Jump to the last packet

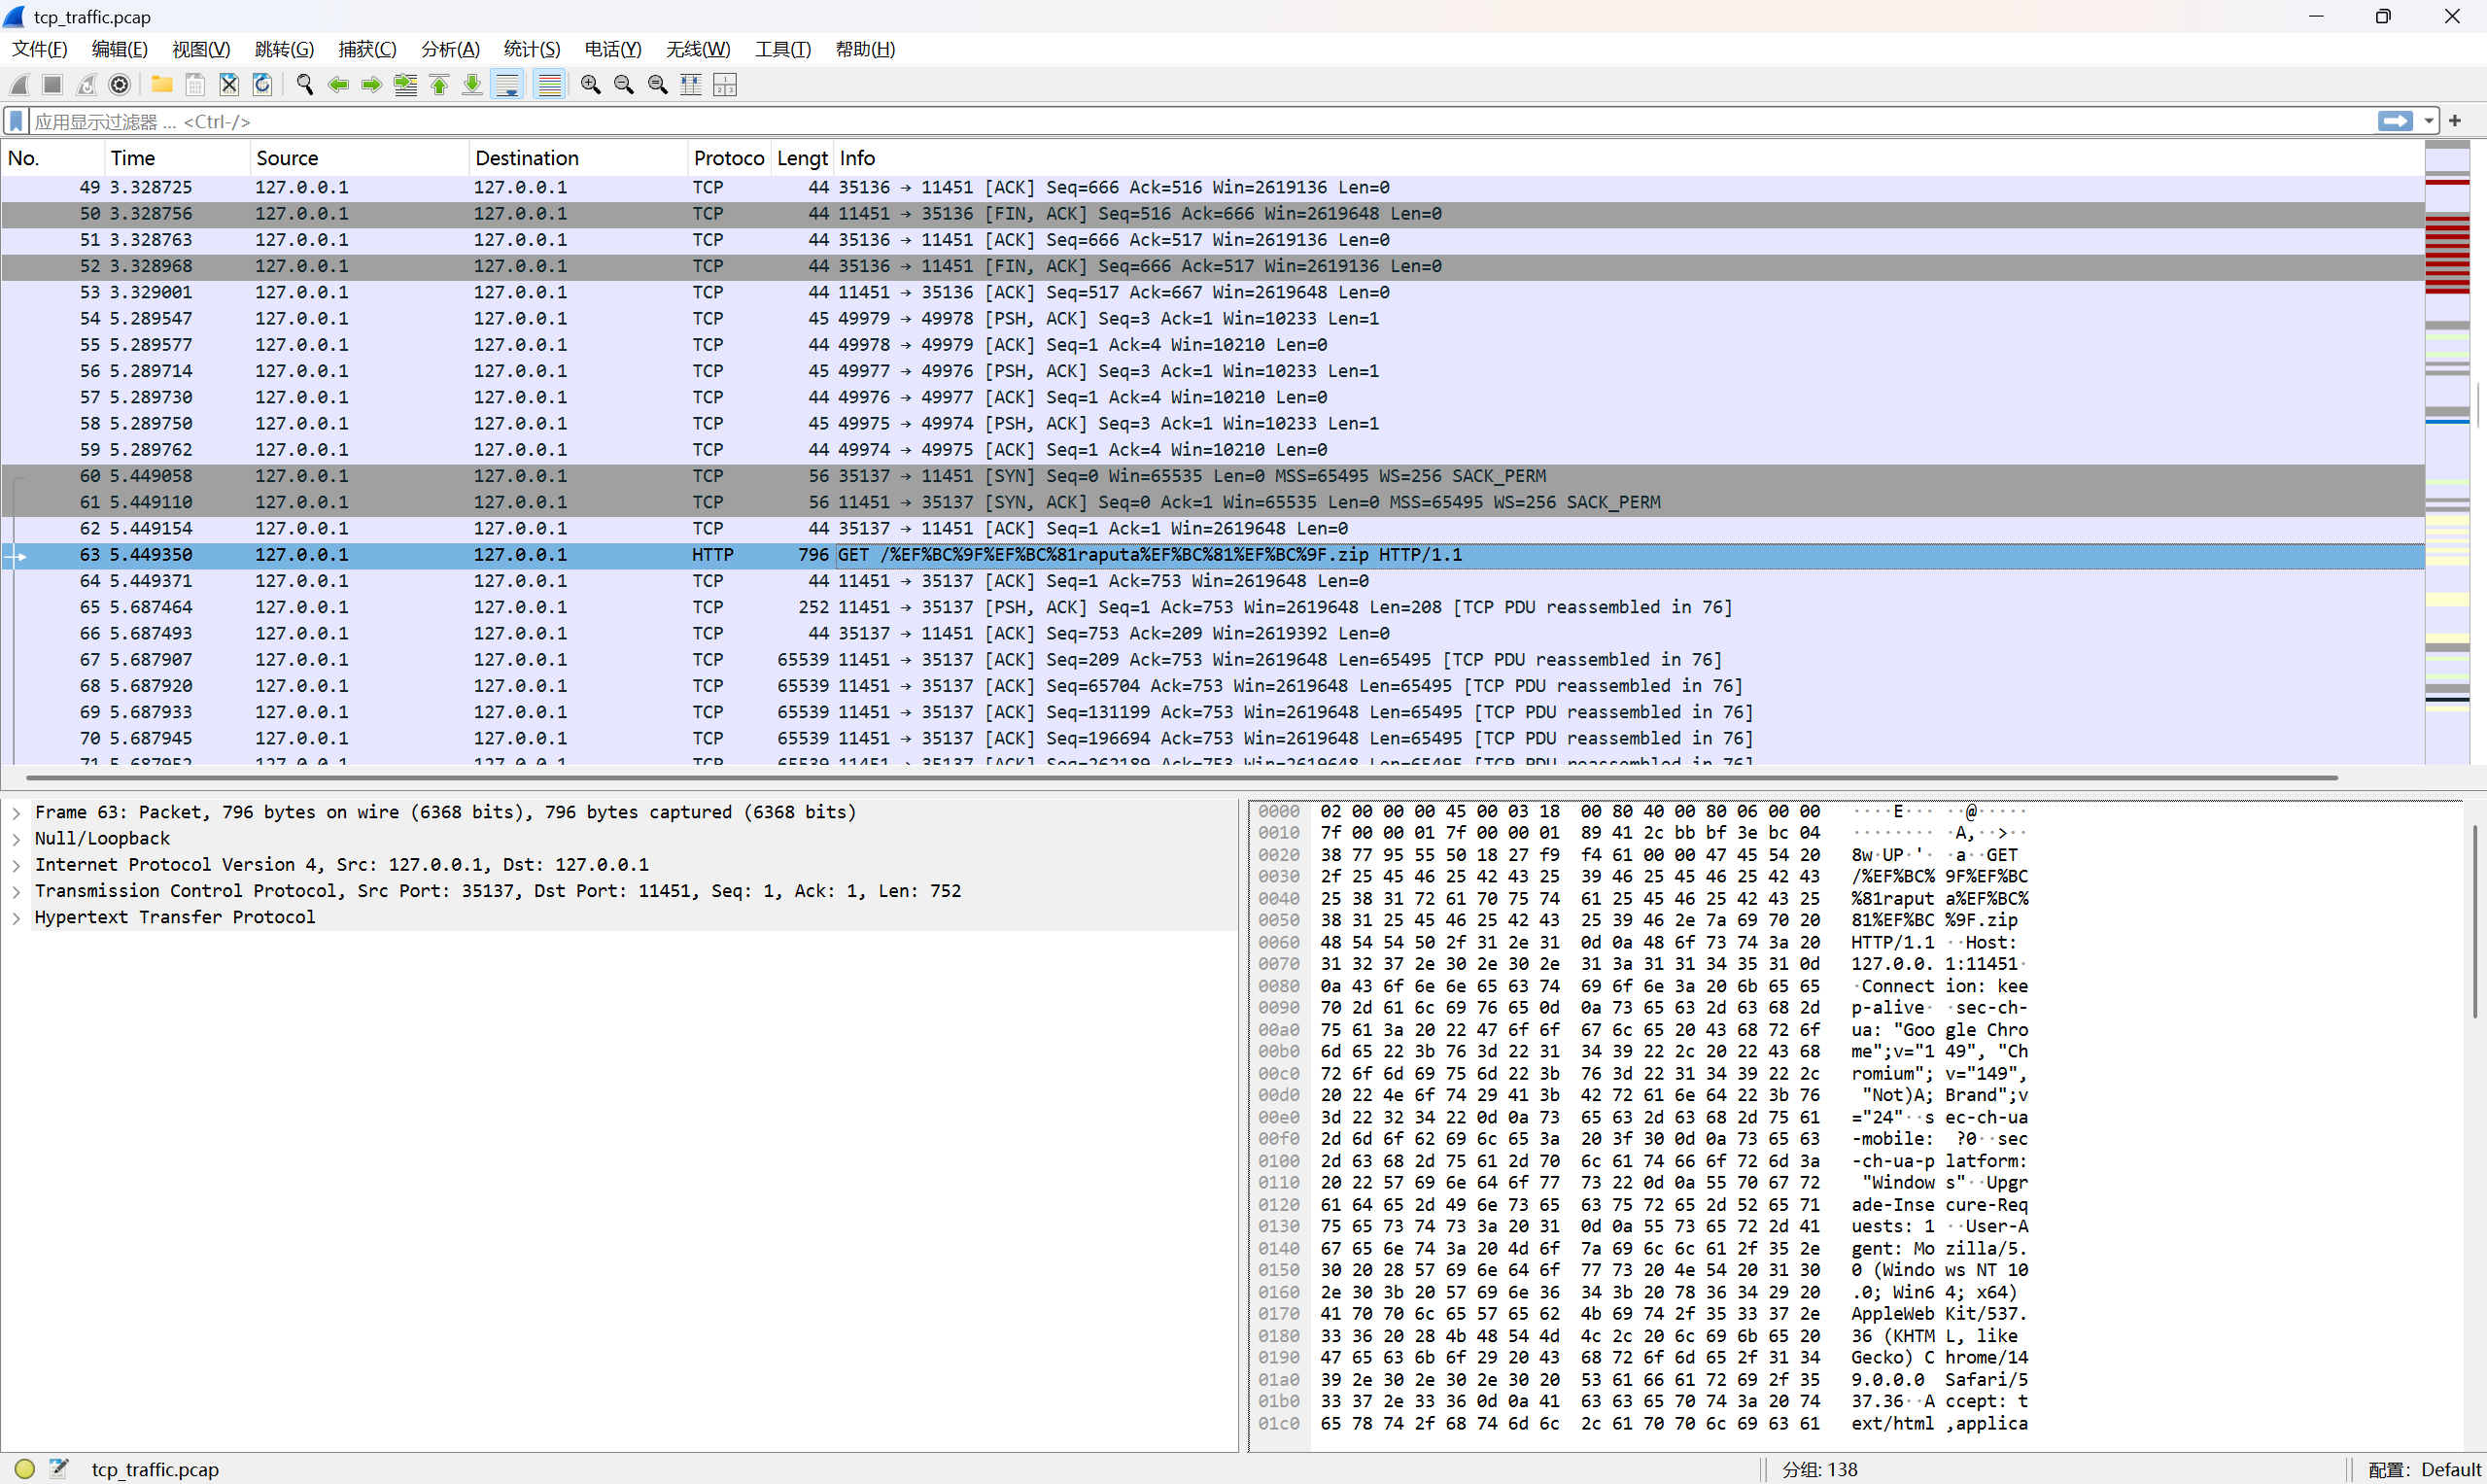click(x=473, y=85)
